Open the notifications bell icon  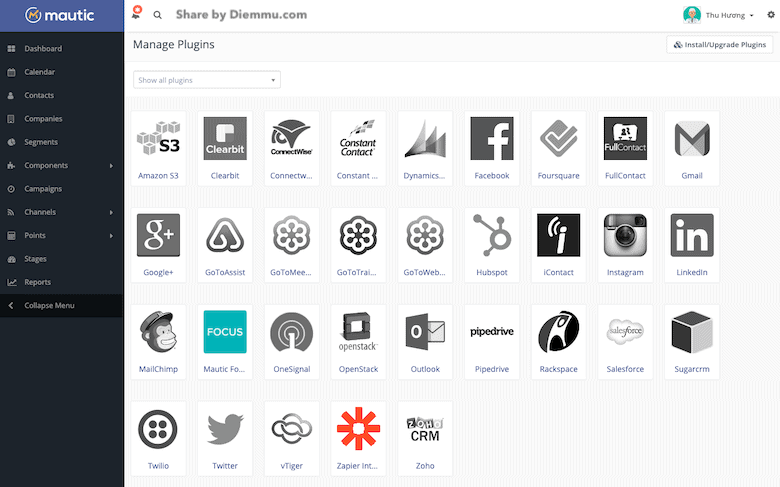(136, 13)
